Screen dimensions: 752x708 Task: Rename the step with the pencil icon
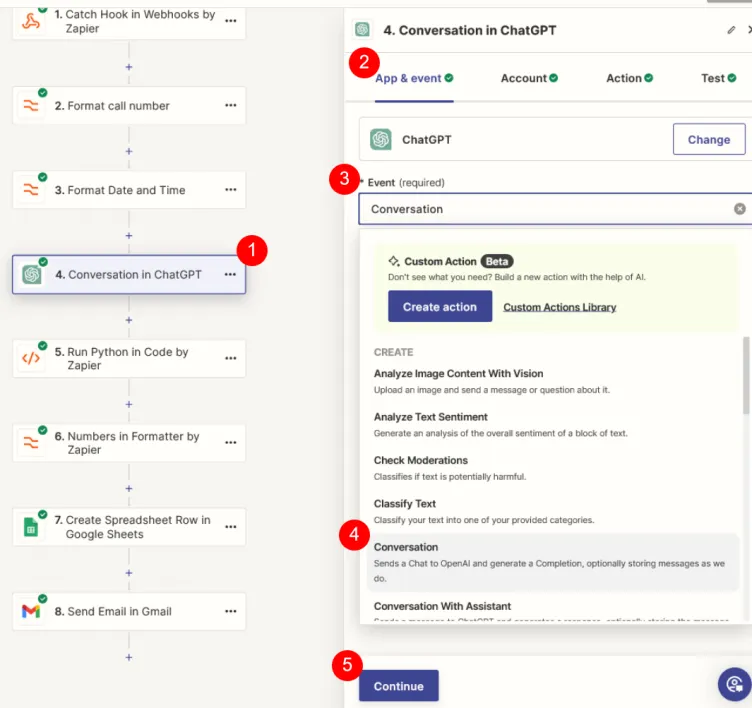tap(731, 30)
